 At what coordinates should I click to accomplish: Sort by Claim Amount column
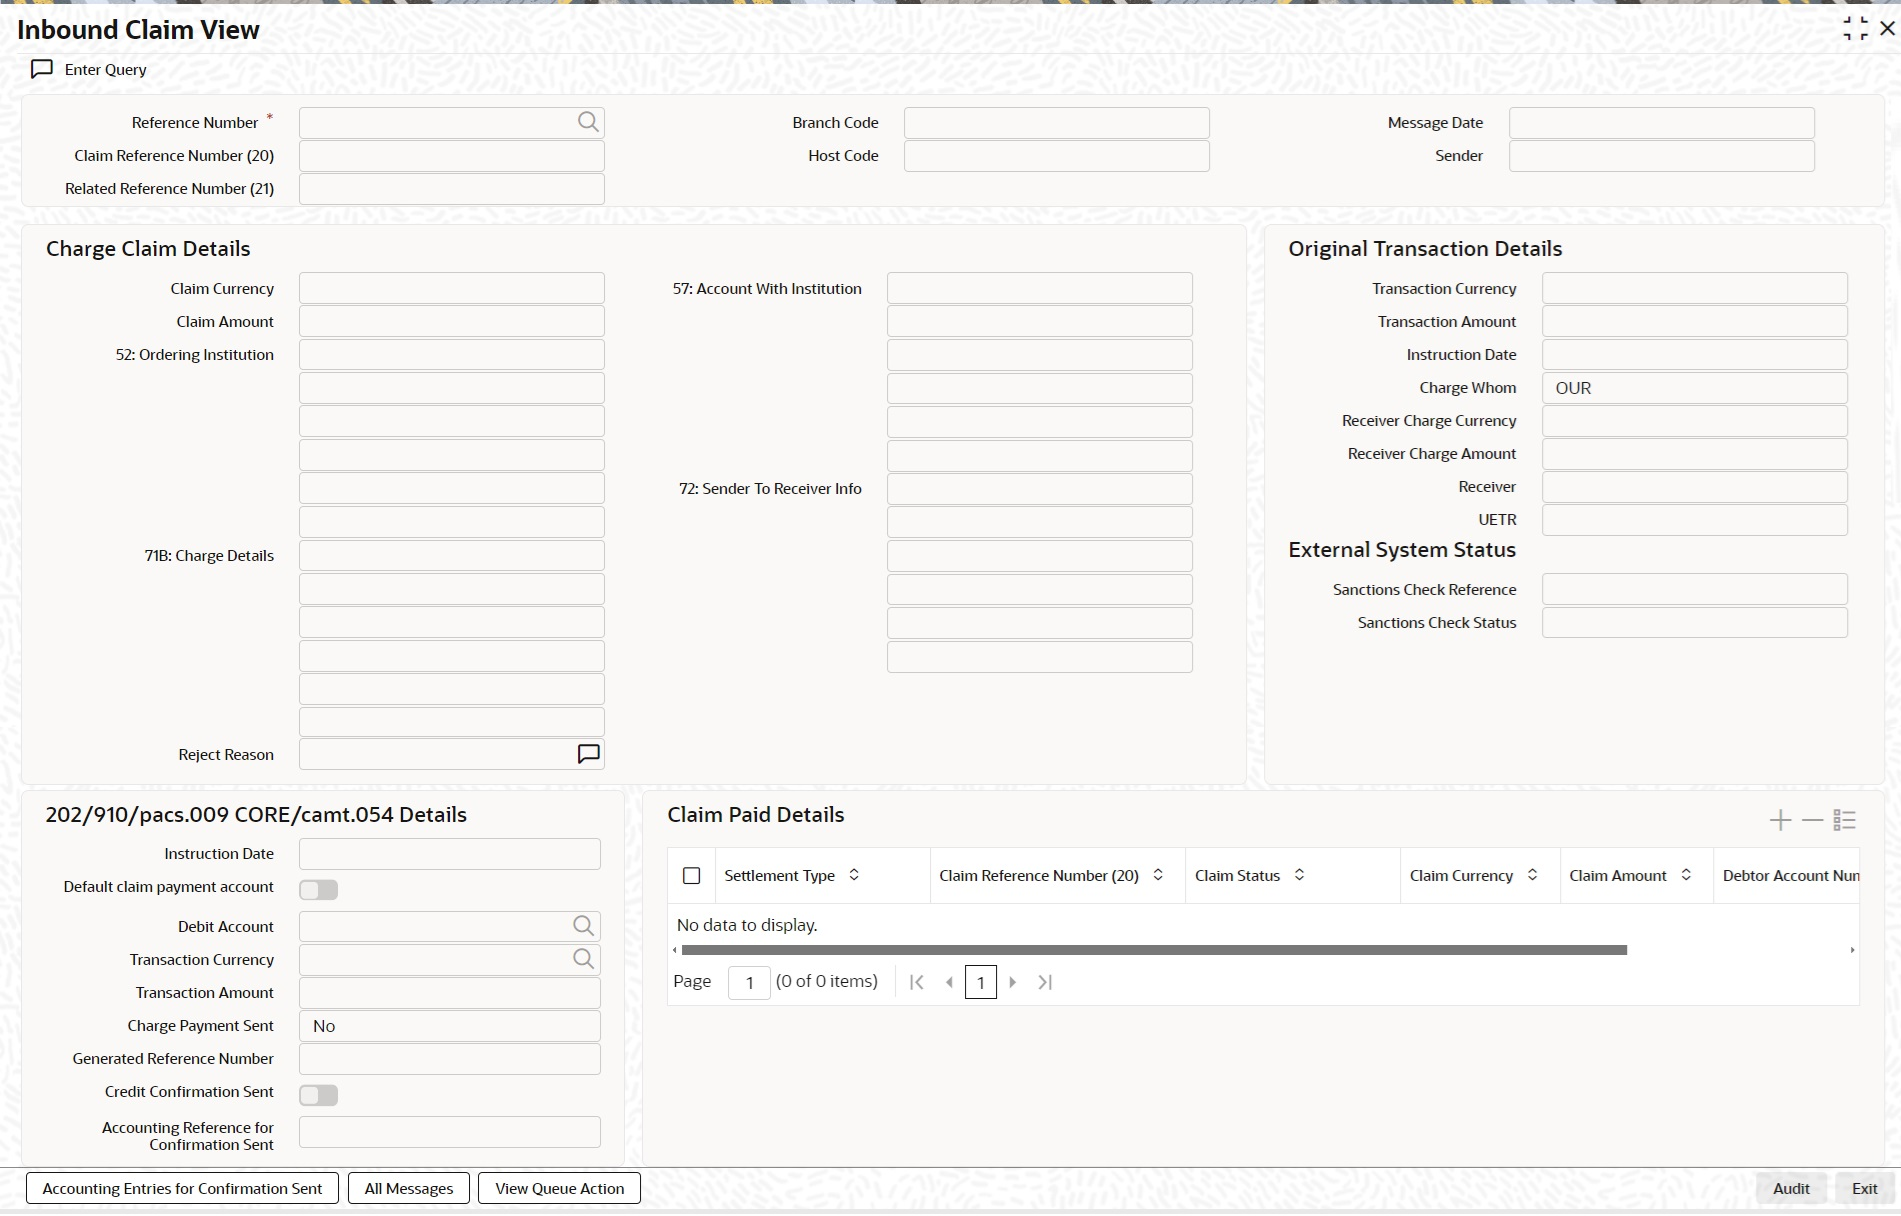point(1686,875)
